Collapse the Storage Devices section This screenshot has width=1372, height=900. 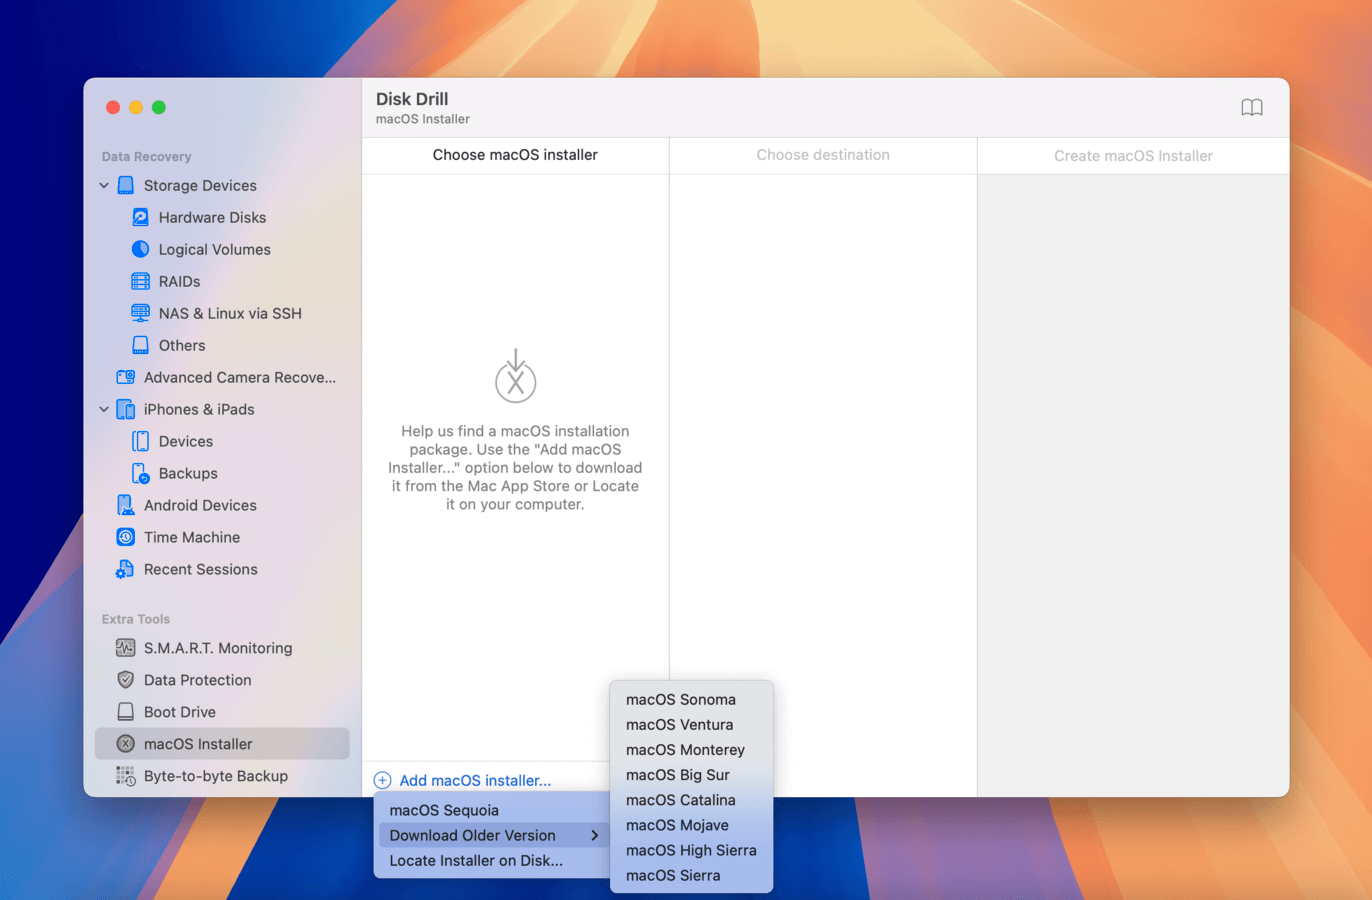point(104,185)
